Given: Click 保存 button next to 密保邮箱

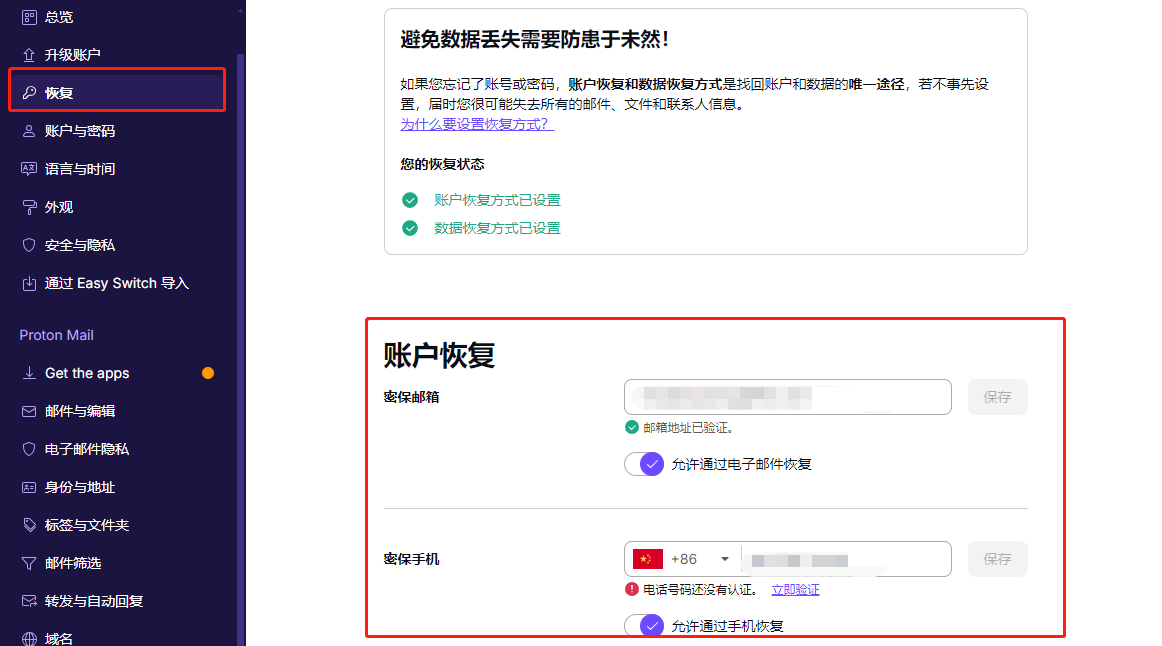Looking at the screenshot, I should coord(997,397).
